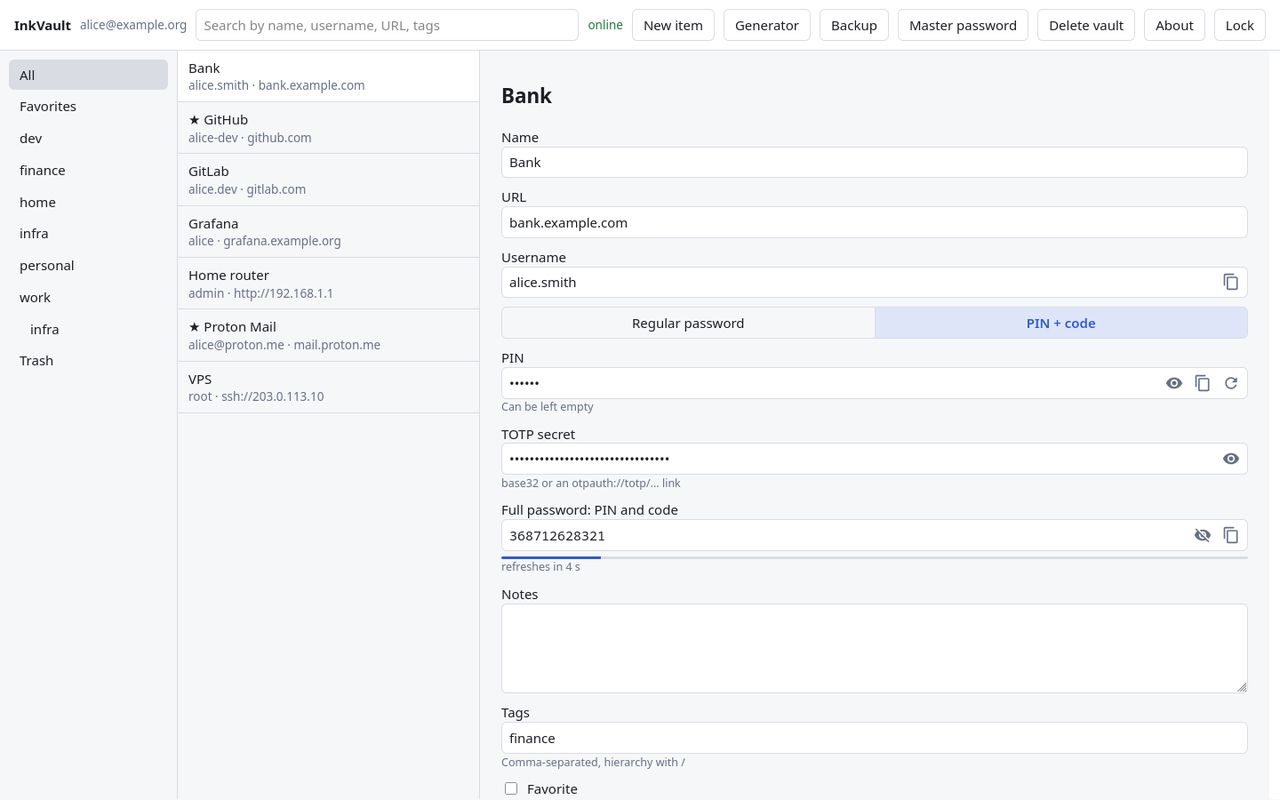Open the Home router entry
Image resolution: width=1280 pixels, height=800 pixels.
(x=329, y=284)
